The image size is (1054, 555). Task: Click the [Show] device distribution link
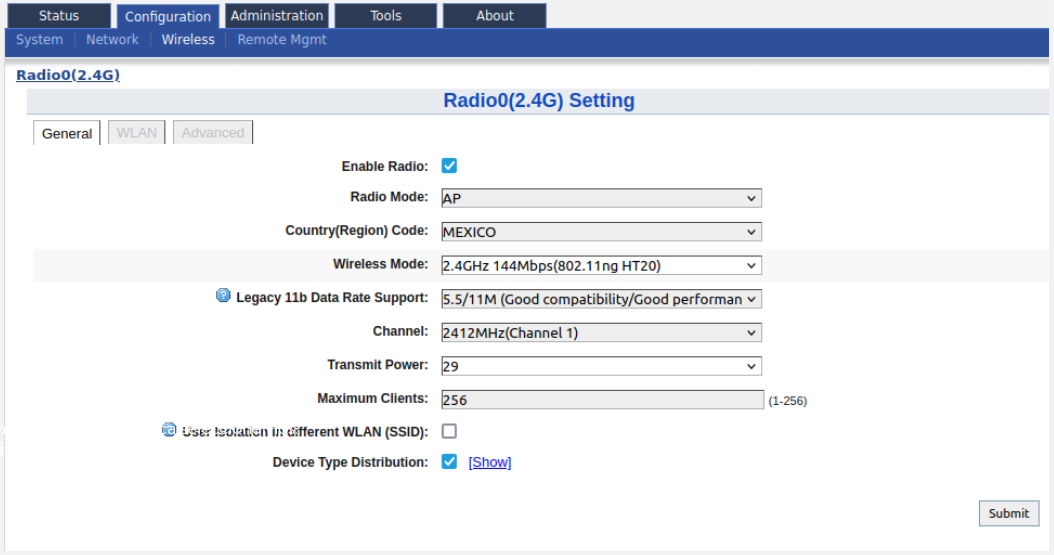coord(489,462)
